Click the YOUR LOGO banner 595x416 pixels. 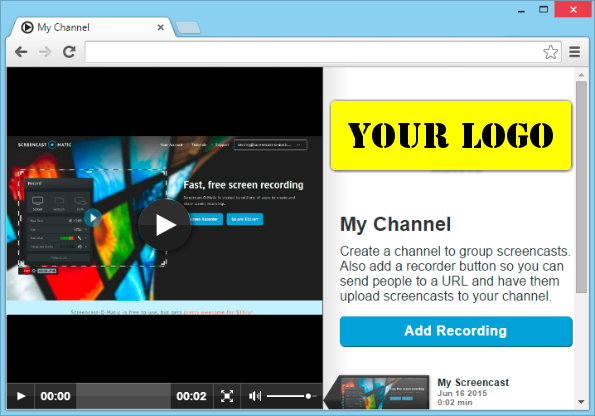[x=451, y=136]
